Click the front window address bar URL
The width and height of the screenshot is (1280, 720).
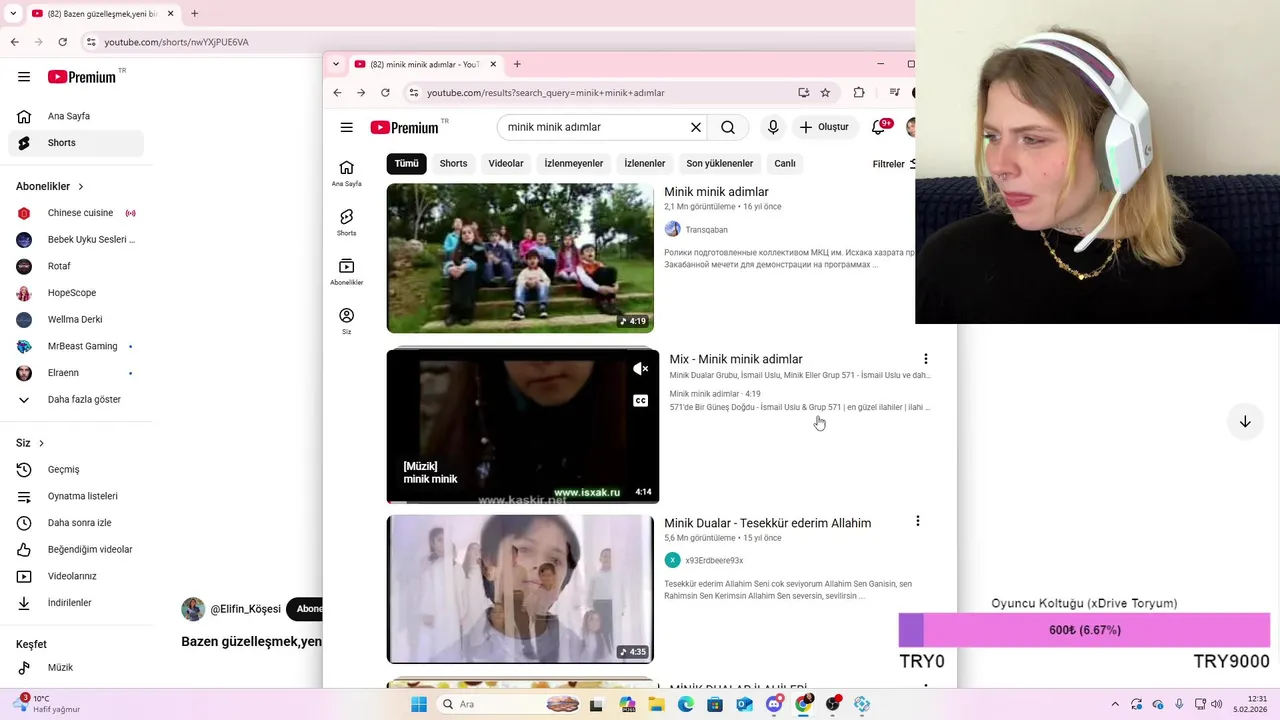point(545,93)
